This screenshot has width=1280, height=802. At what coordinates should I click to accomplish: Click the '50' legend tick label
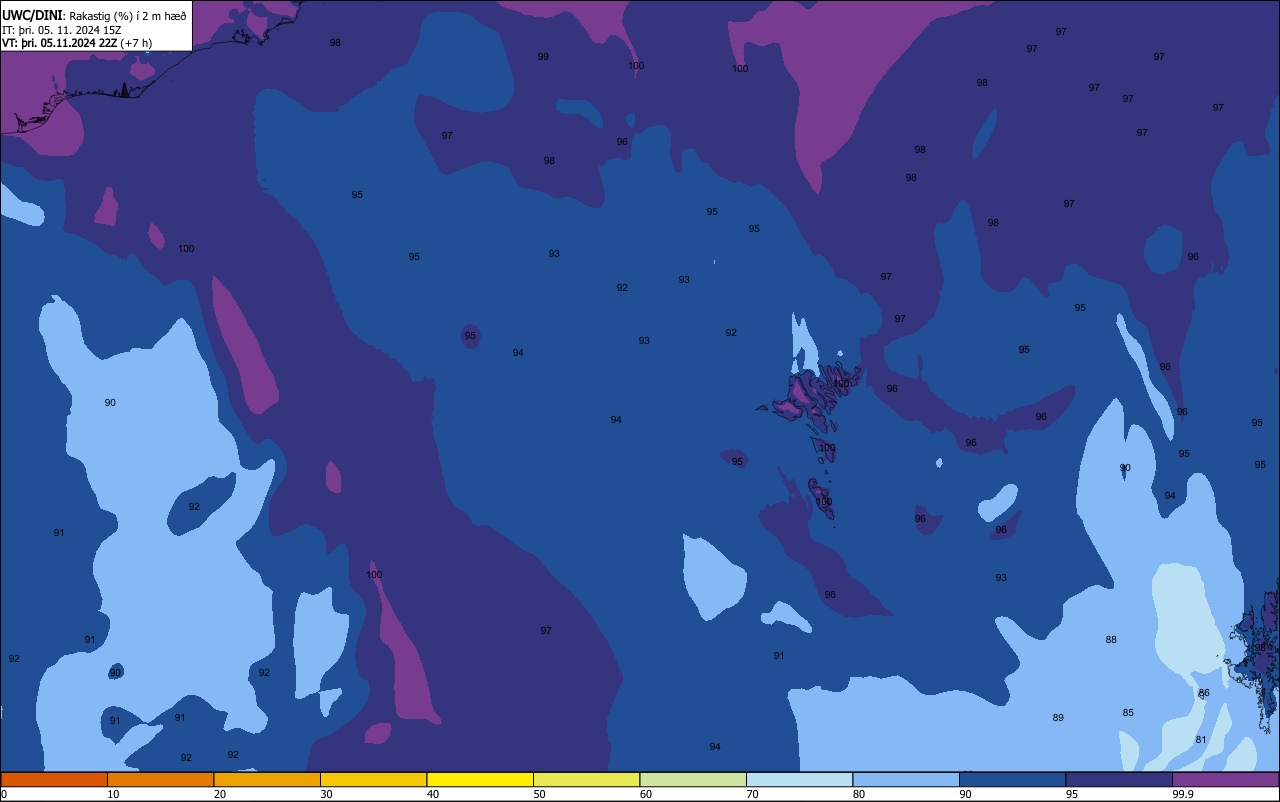point(539,794)
